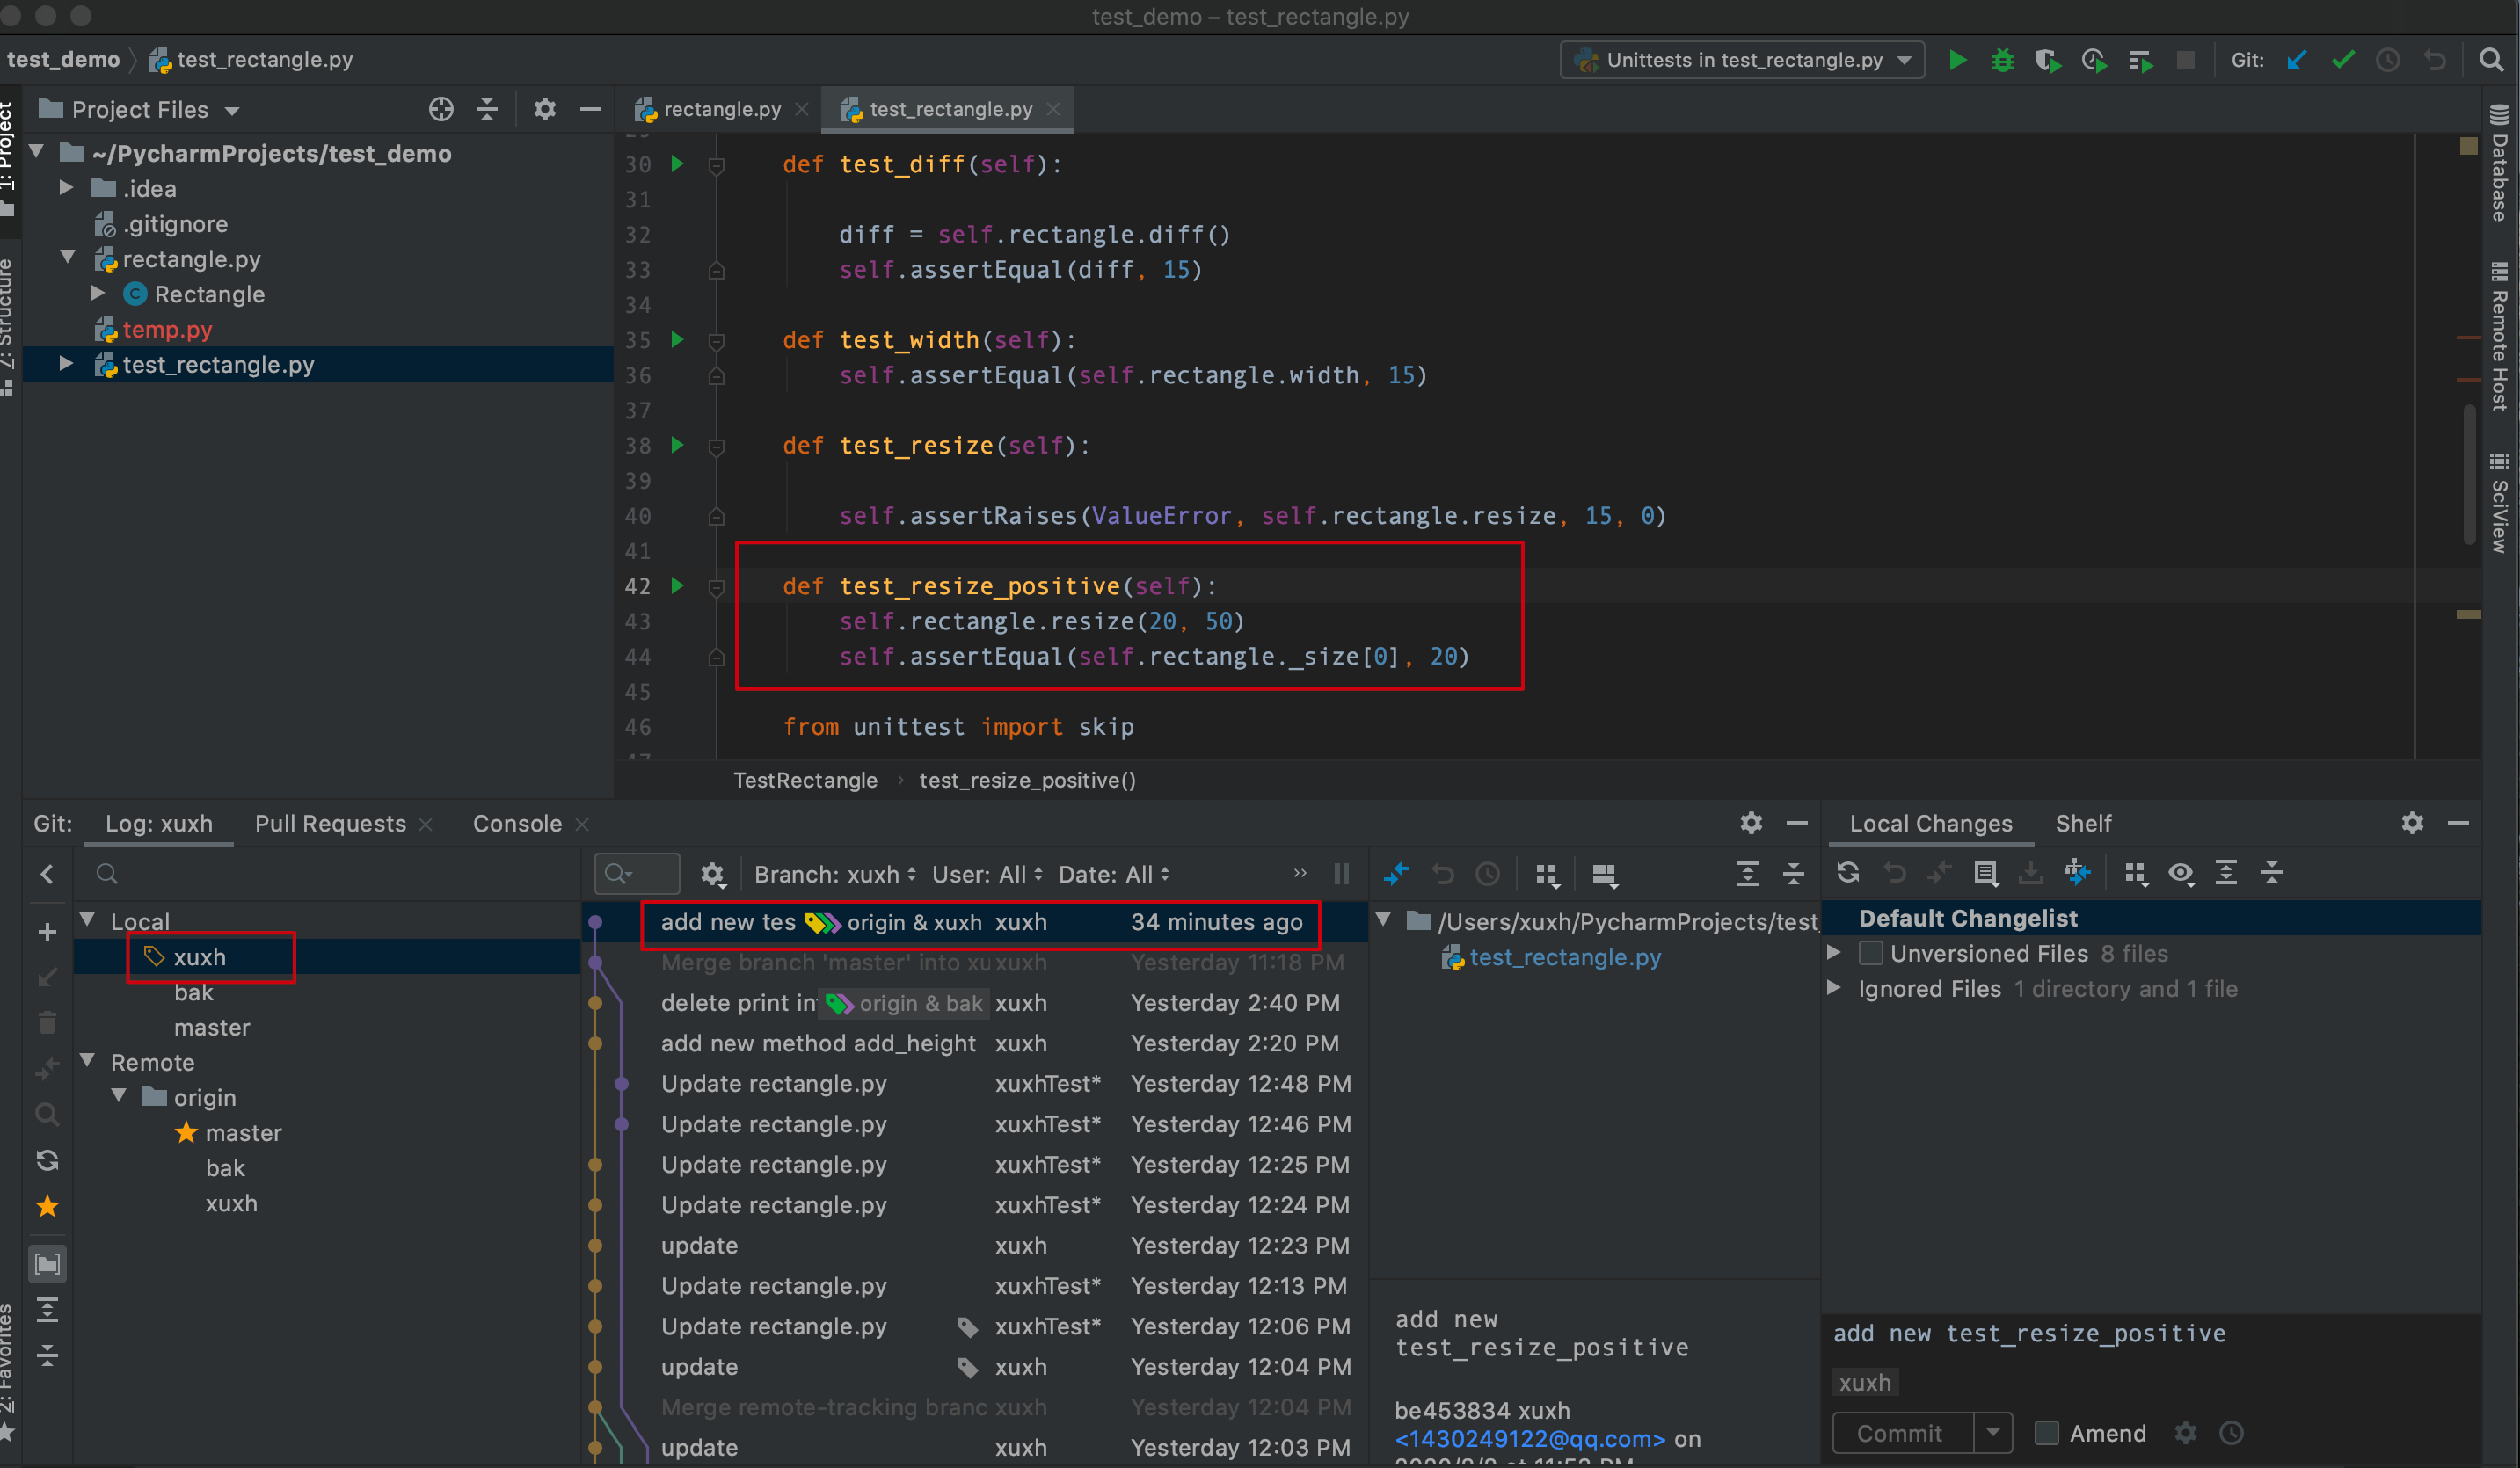The width and height of the screenshot is (2520, 1468).
Task: Click the author email link 1430249122@qq.com
Action: [x=1530, y=1438]
